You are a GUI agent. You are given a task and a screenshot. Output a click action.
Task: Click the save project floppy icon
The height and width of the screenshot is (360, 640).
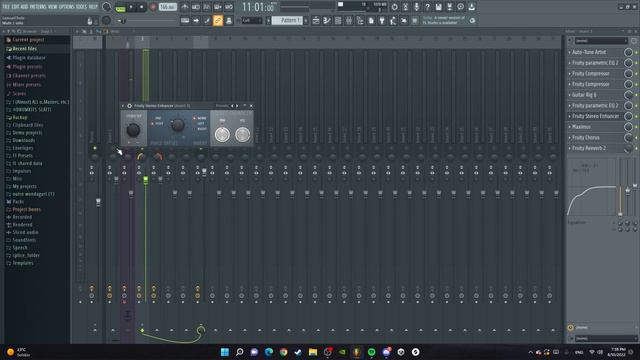[x=438, y=7]
